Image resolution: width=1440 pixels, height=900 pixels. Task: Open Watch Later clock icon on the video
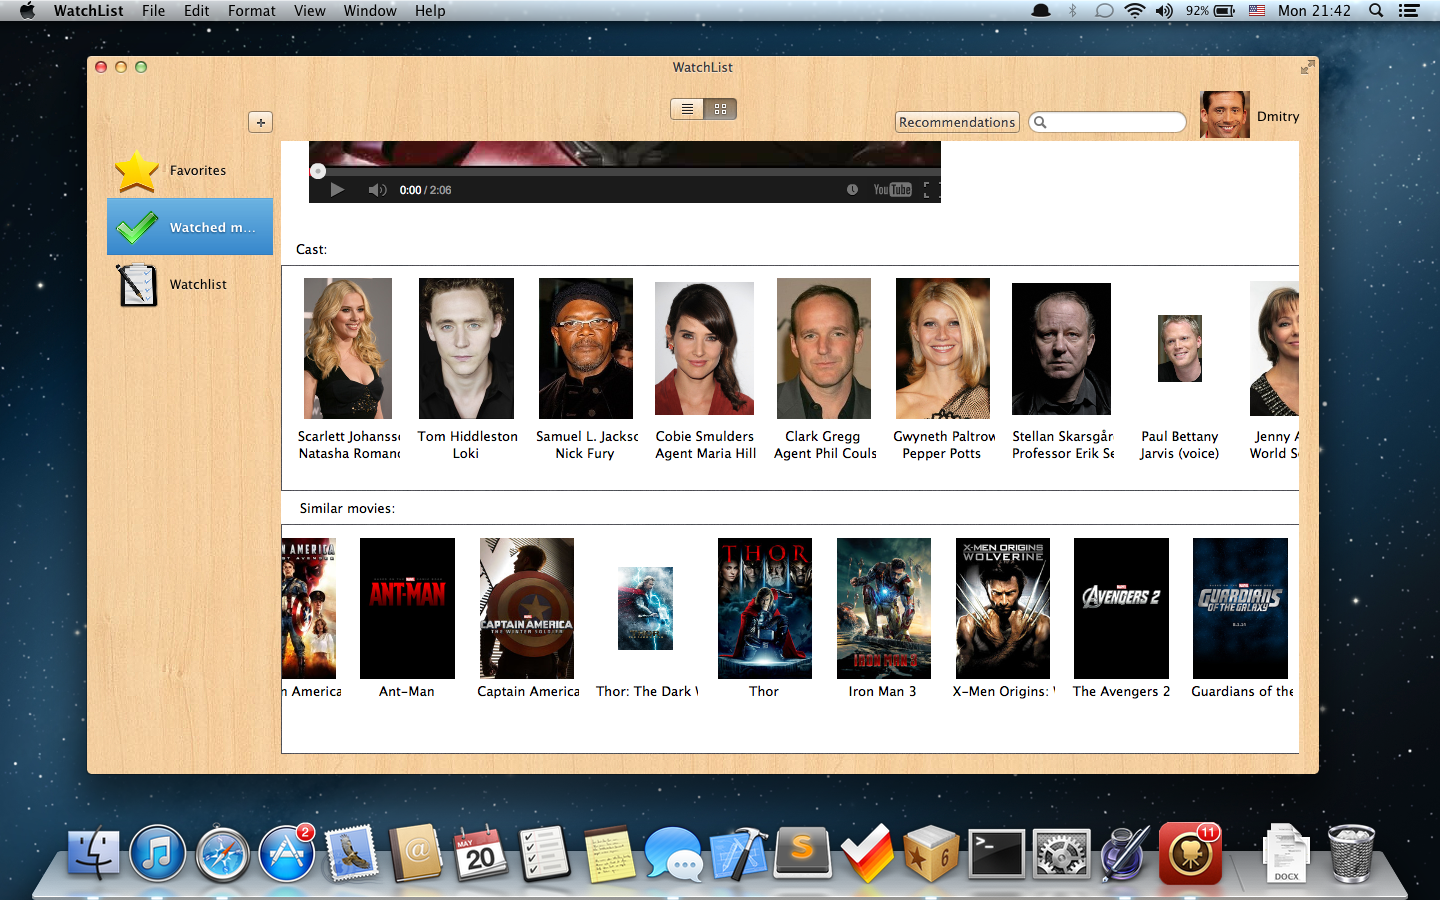852,189
